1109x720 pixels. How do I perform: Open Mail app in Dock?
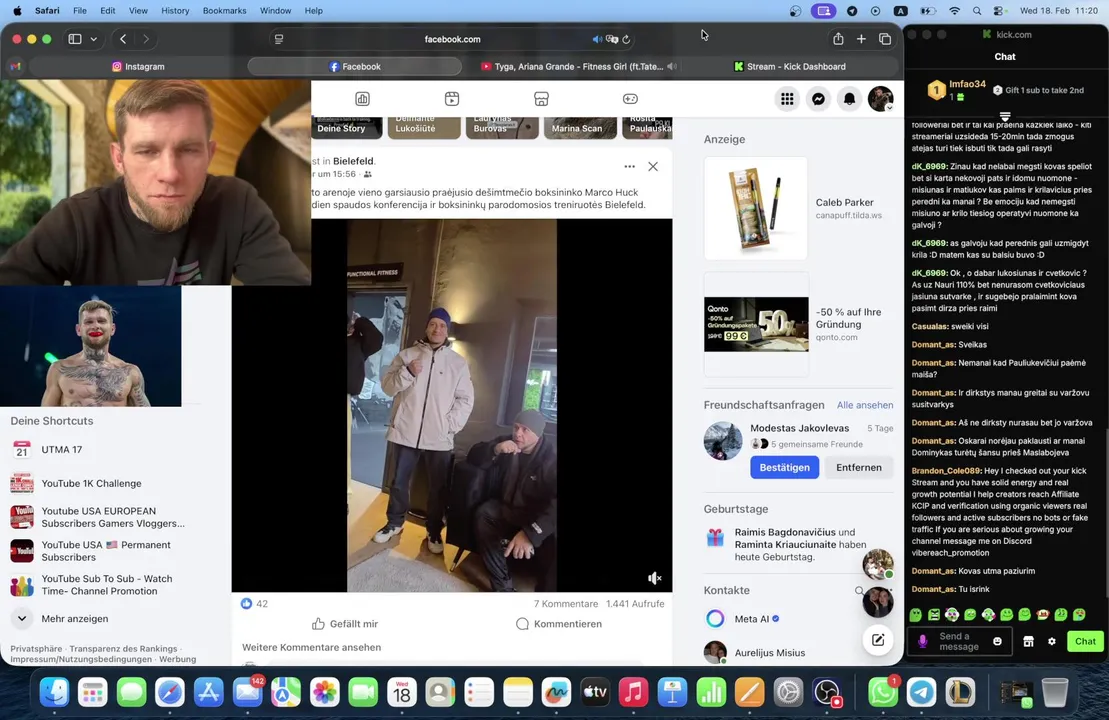coord(248,692)
